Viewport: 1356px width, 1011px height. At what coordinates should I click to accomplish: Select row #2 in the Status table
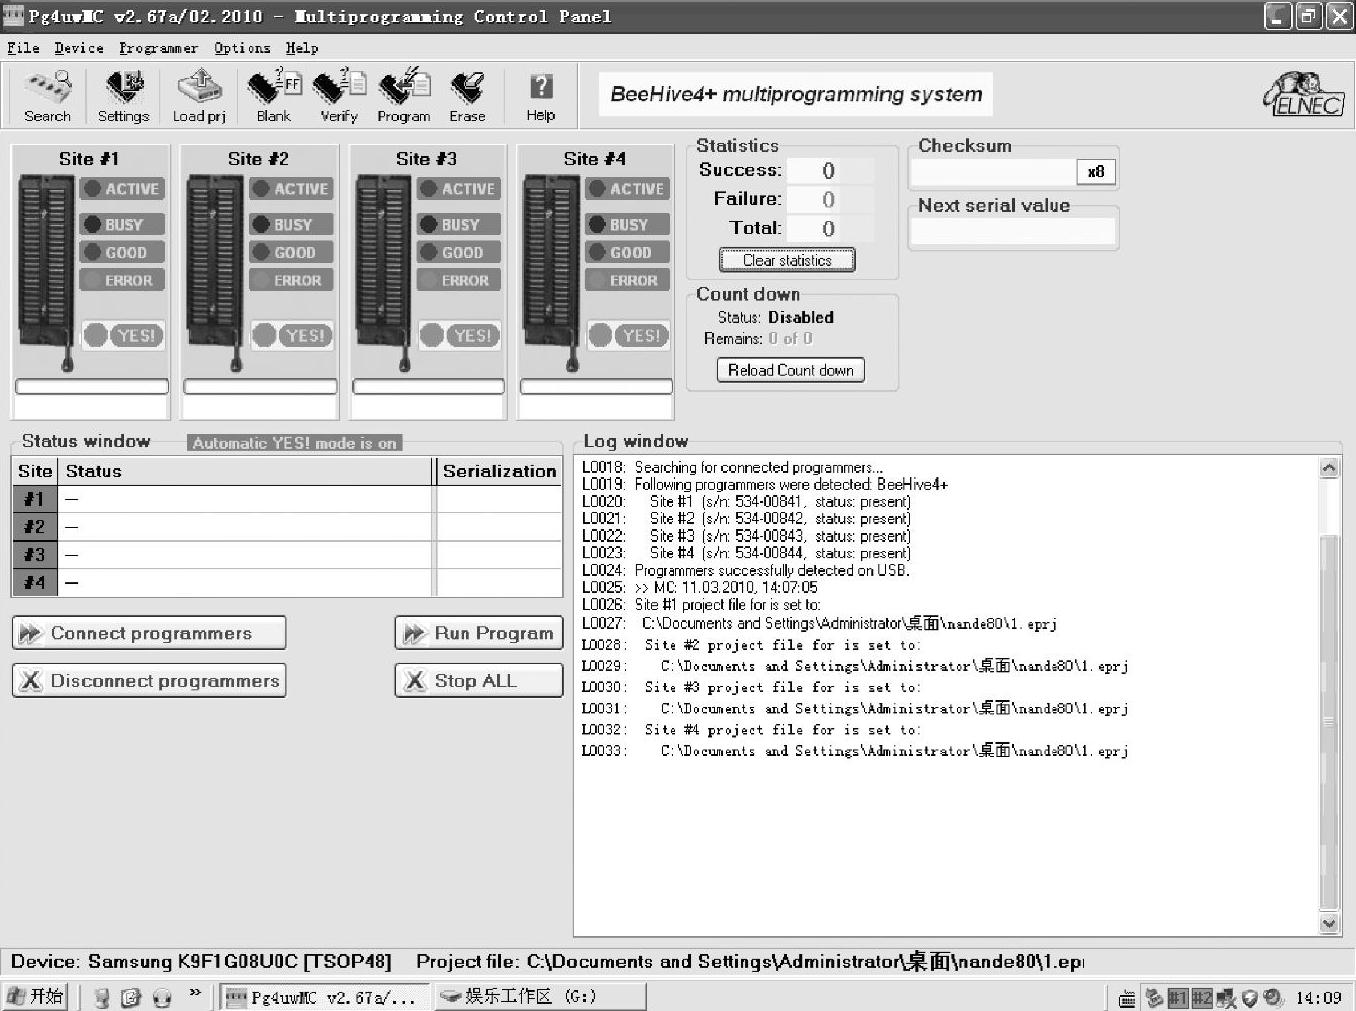point(288,527)
